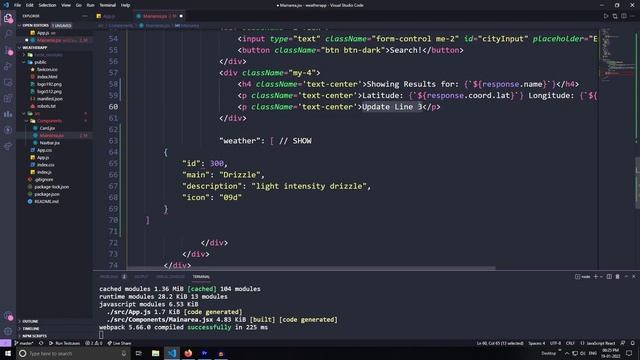Open Manage gear icon in activity bar

8,331
